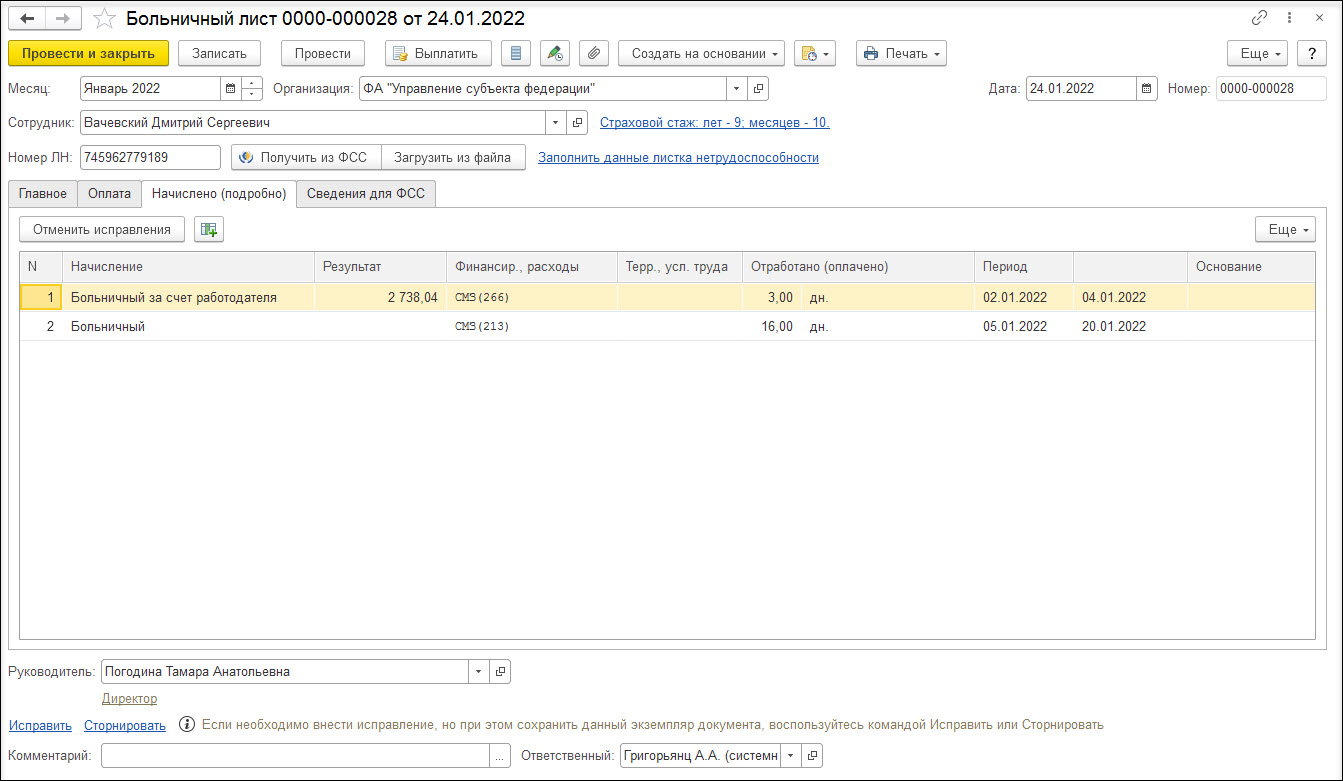Mark document as favorite with star
Image resolution: width=1343 pixels, height=781 pixels.
[x=104, y=18]
